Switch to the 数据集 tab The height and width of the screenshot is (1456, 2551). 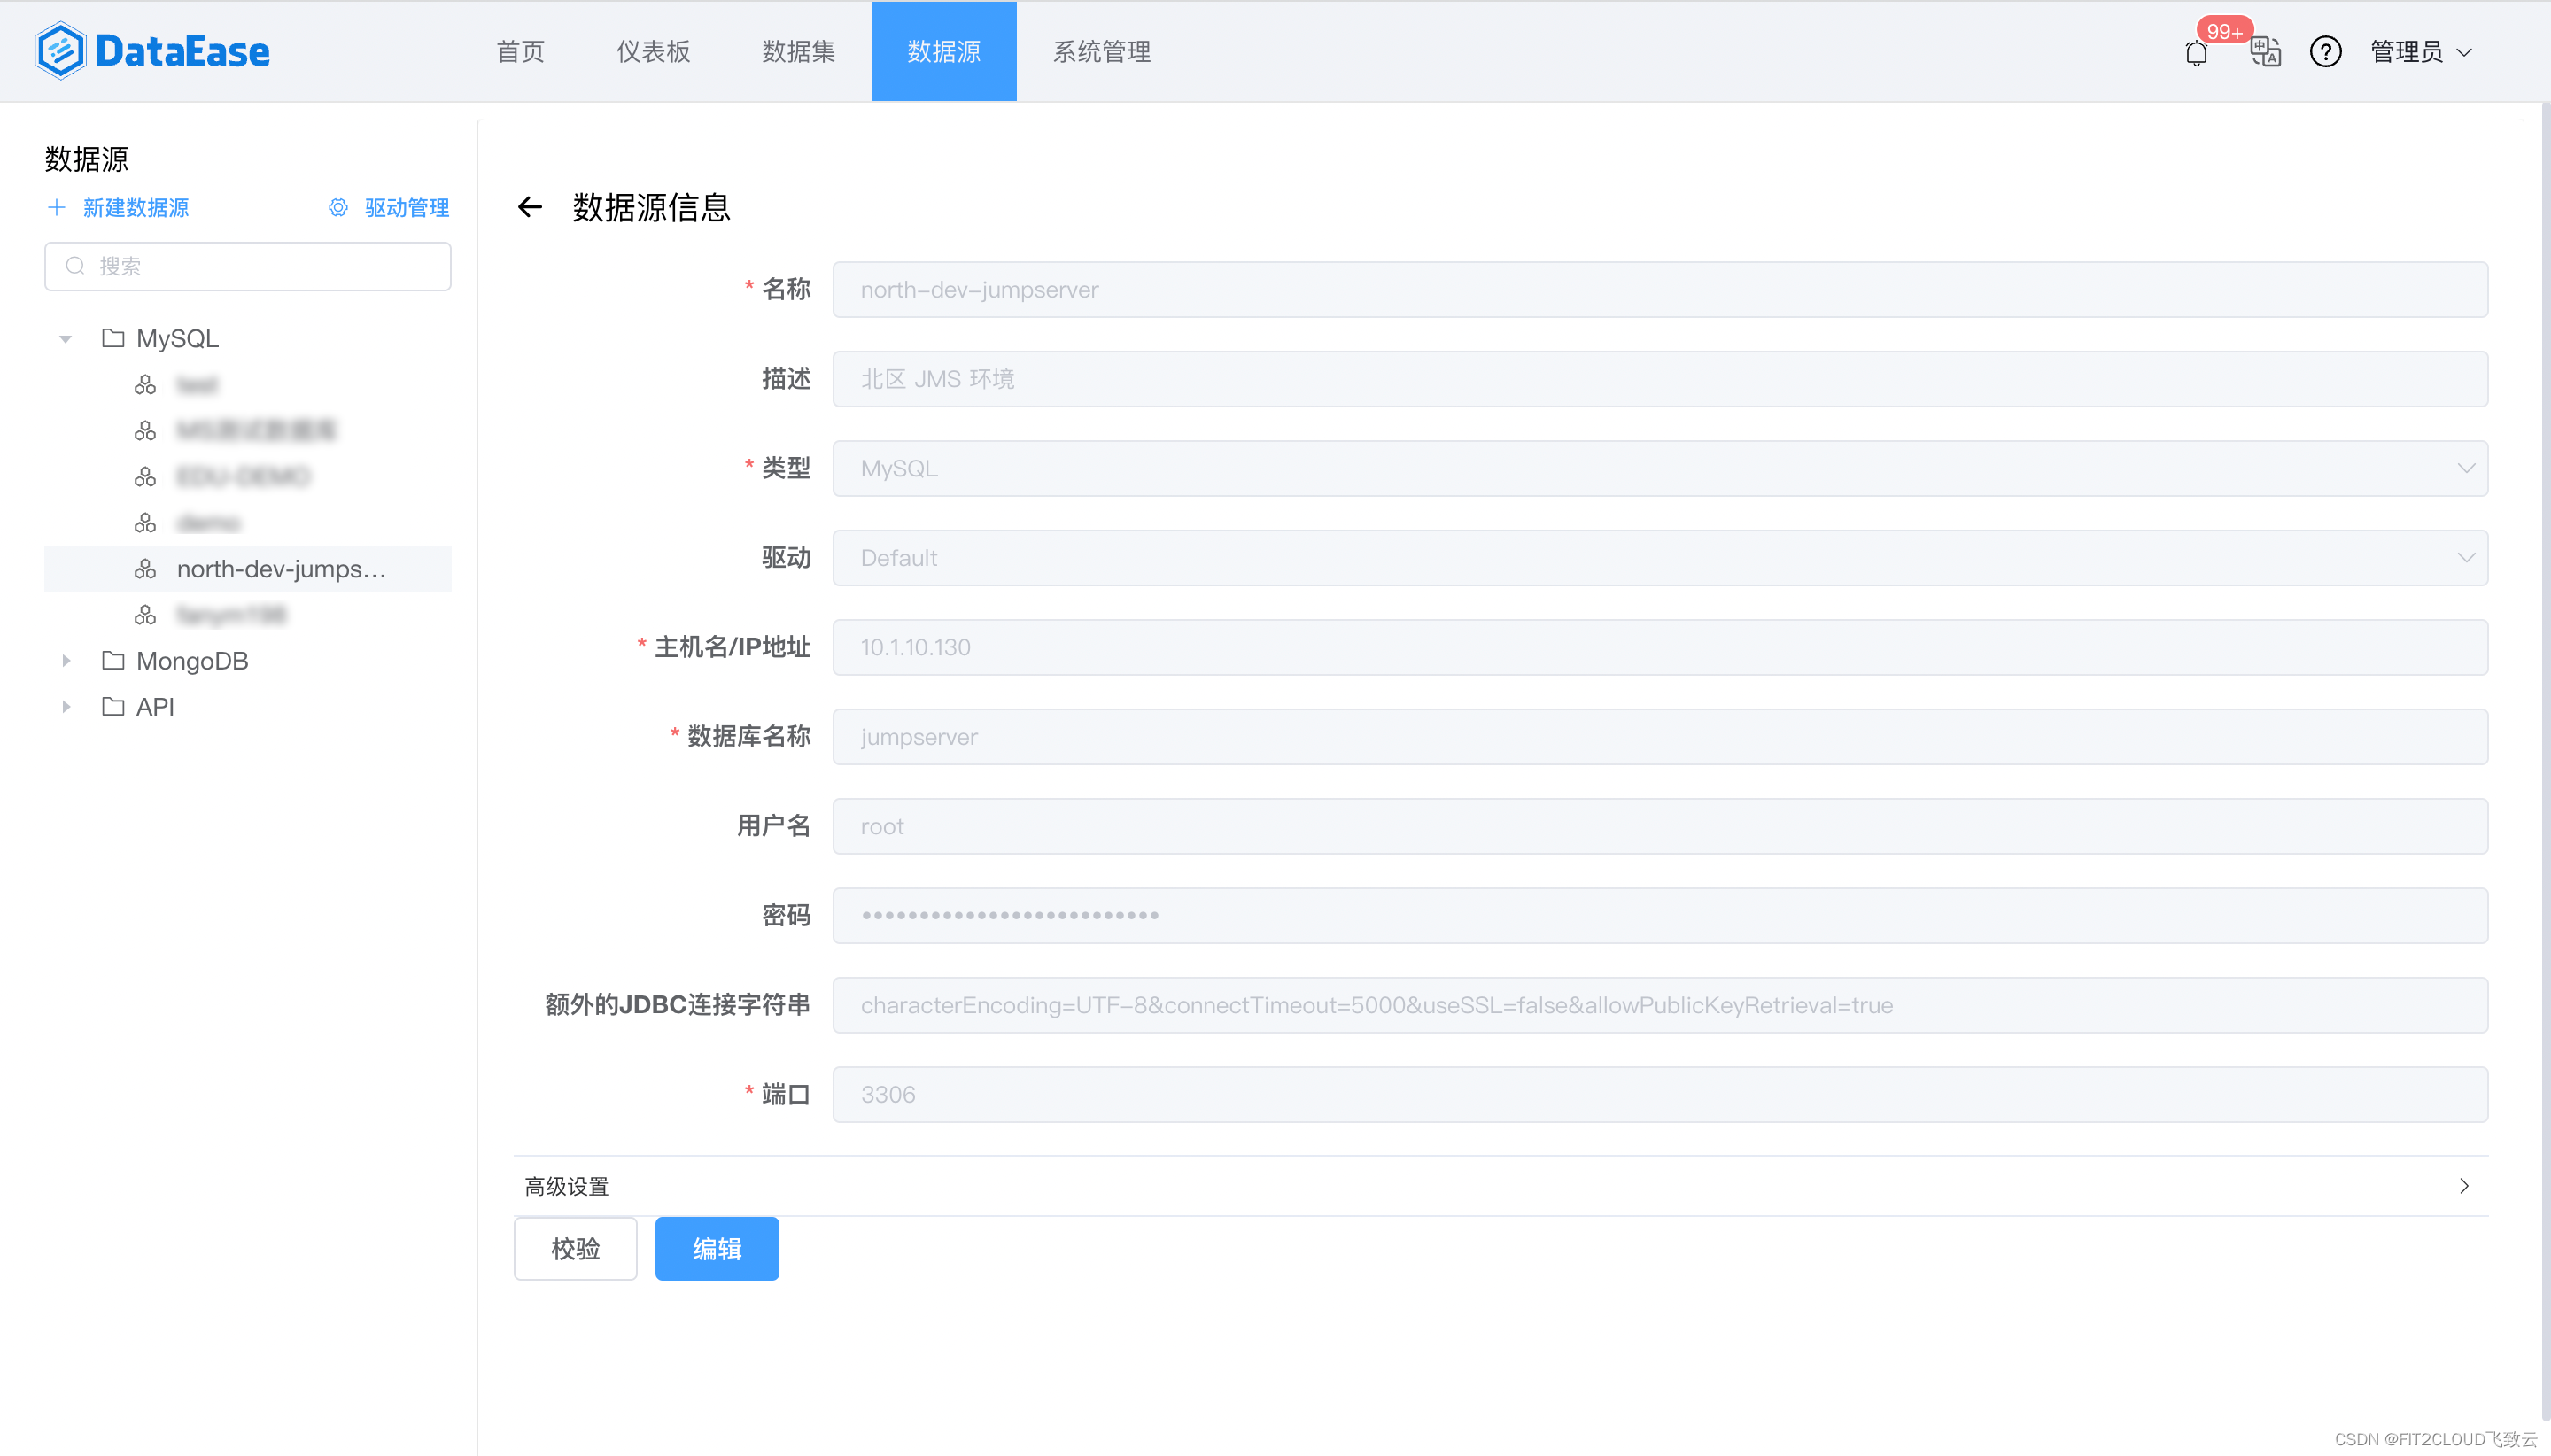coord(798,52)
